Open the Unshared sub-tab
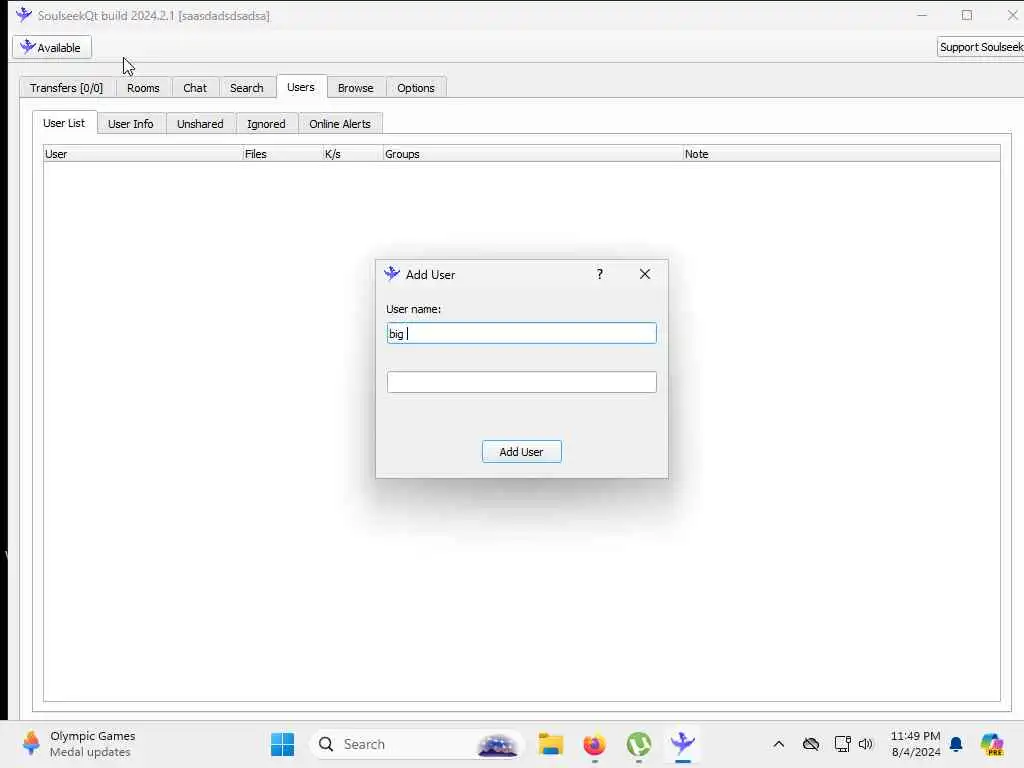1024x768 pixels. click(x=200, y=124)
